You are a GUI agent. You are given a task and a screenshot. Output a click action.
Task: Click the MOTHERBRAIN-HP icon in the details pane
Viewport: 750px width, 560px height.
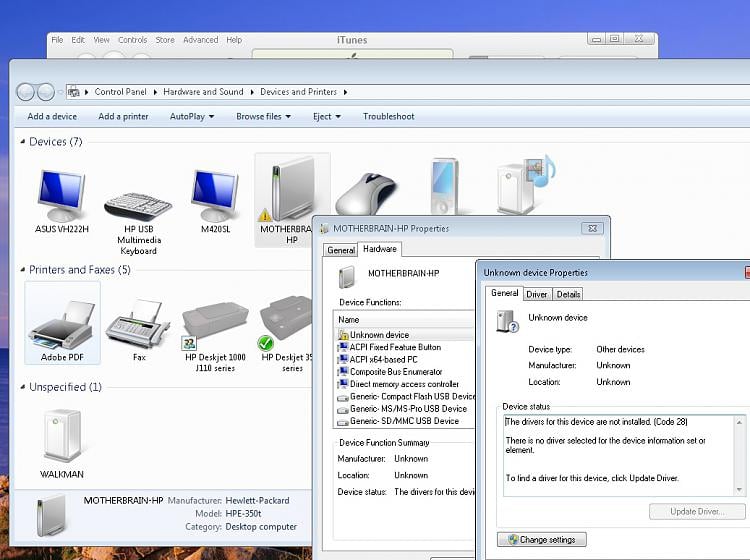pyautogui.click(x=51, y=516)
